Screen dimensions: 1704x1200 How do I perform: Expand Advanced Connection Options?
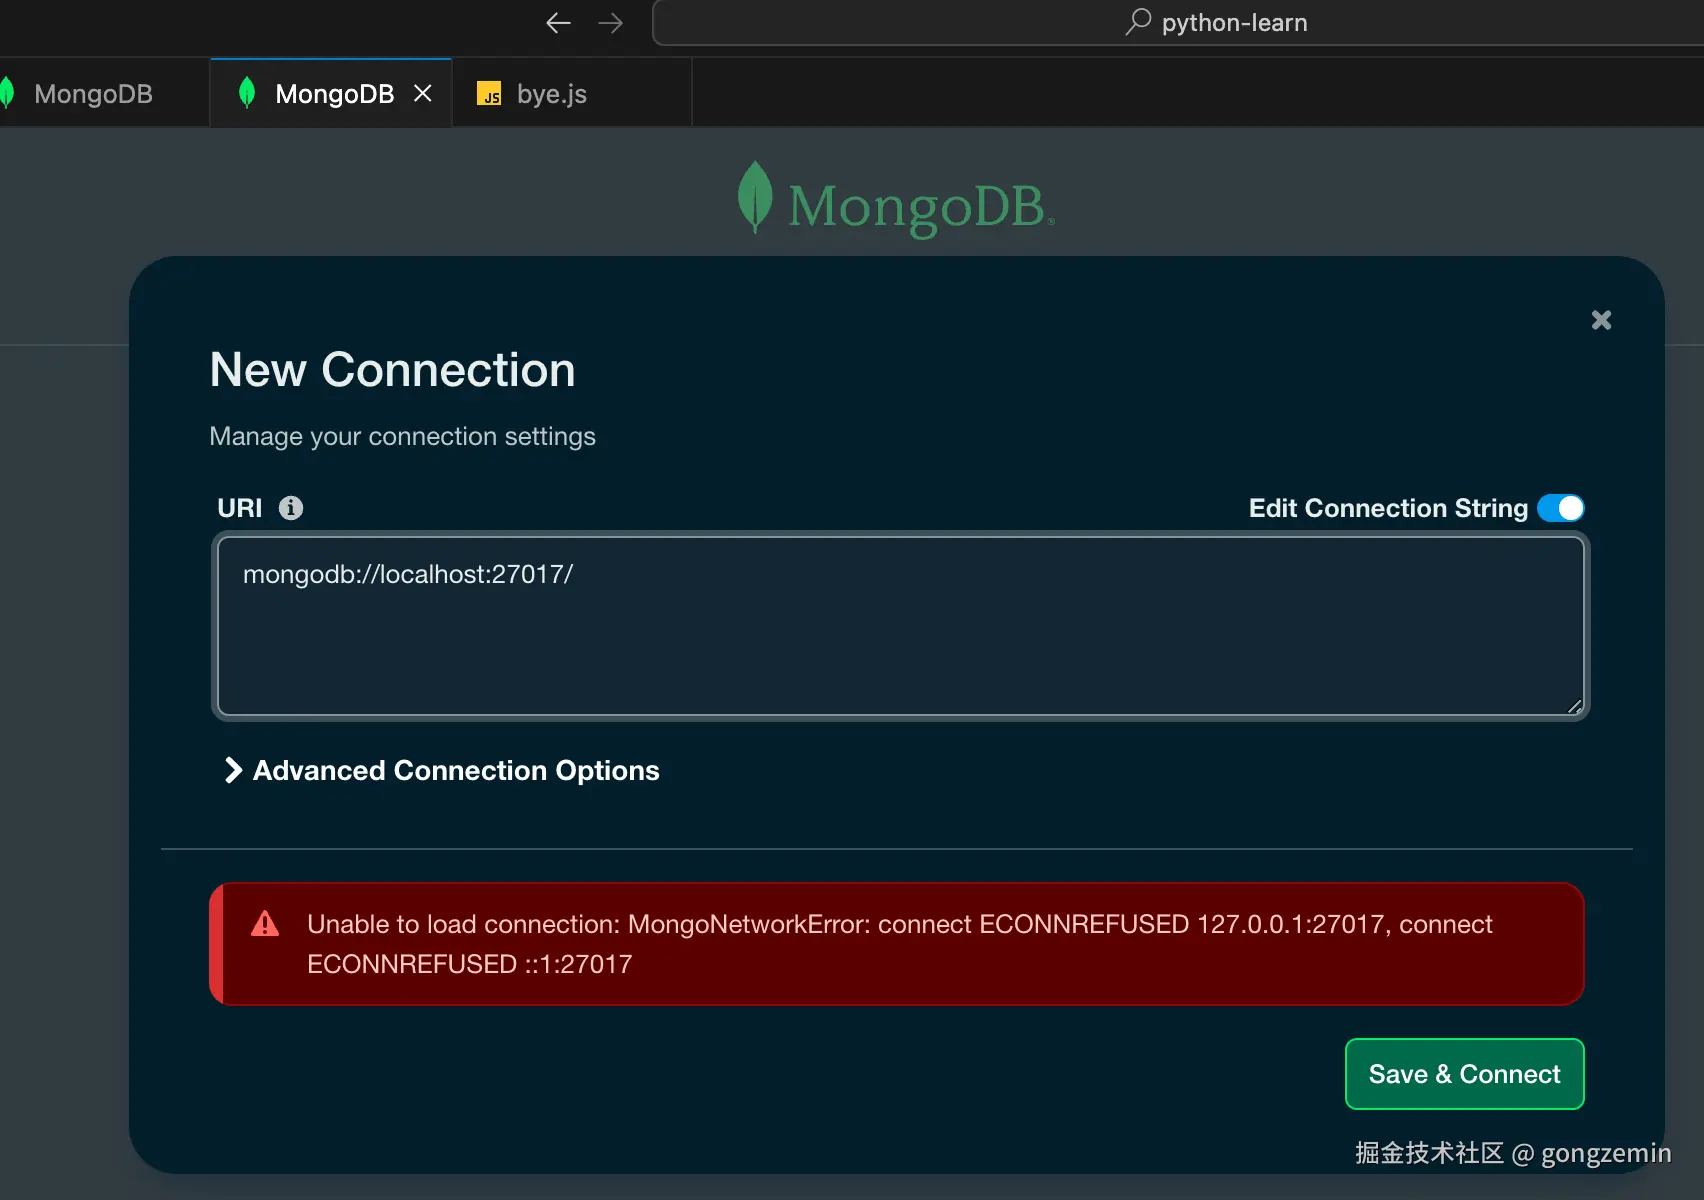pos(442,770)
